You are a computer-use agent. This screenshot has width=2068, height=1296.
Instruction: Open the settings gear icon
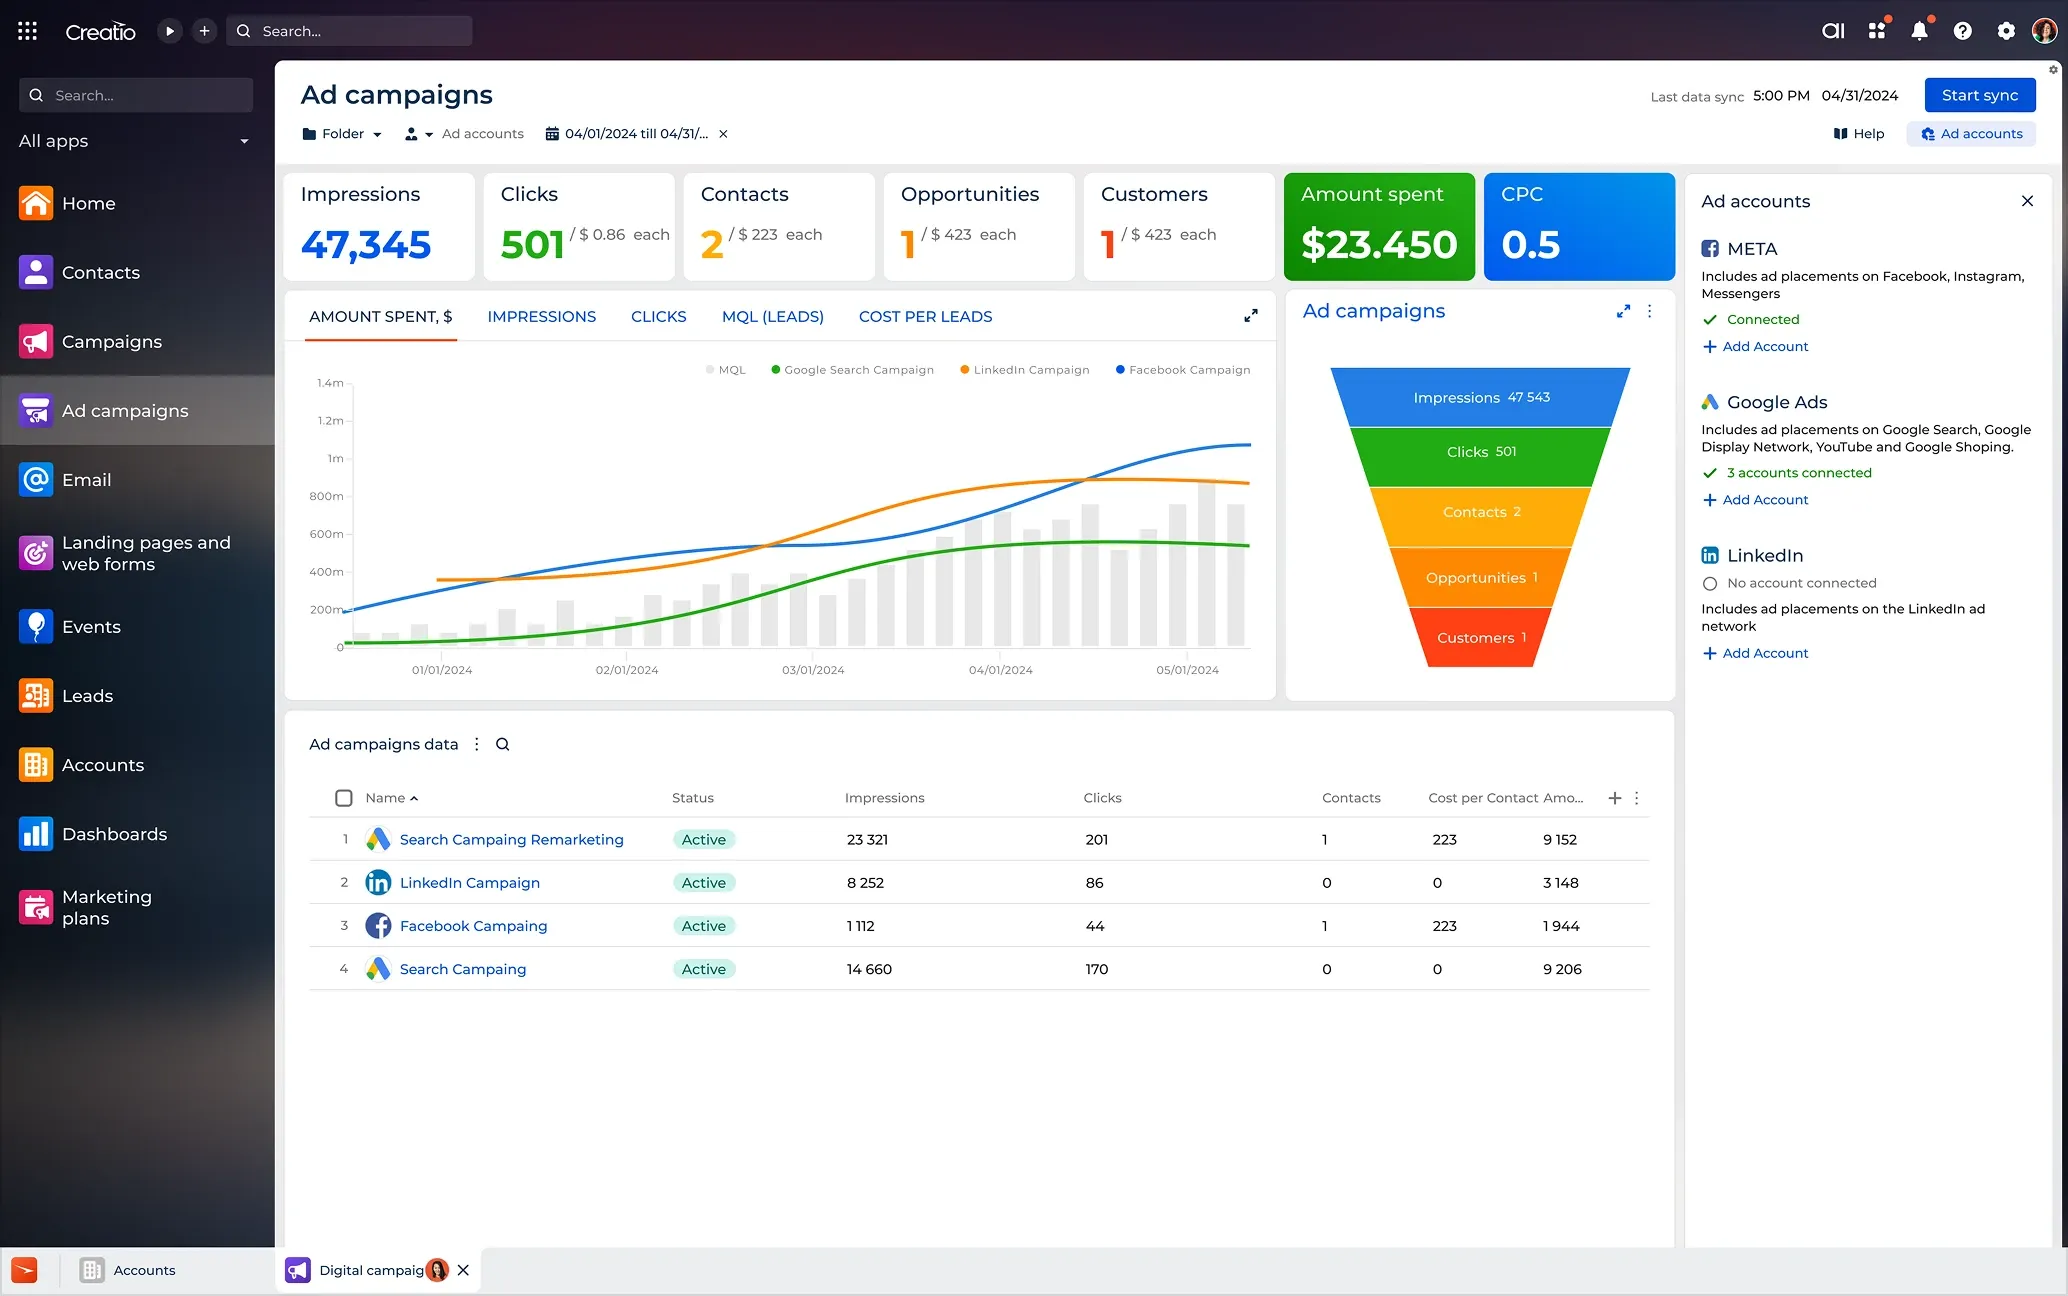pos(2006,31)
